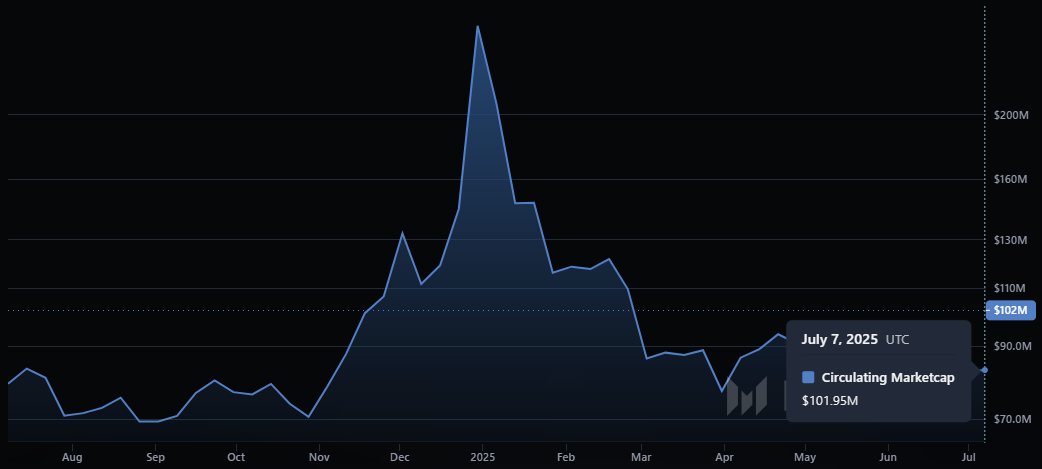1042x469 pixels.
Task: Click the Aug label on time axis
Action: click(72, 457)
